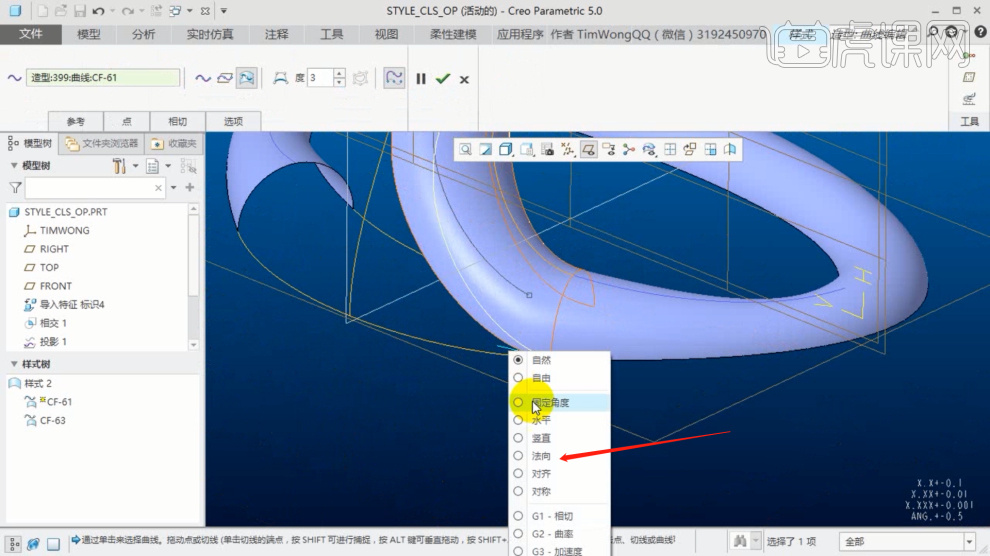Select the 自由 (Free) radio option
This screenshot has width=990, height=556.
pyautogui.click(x=518, y=377)
